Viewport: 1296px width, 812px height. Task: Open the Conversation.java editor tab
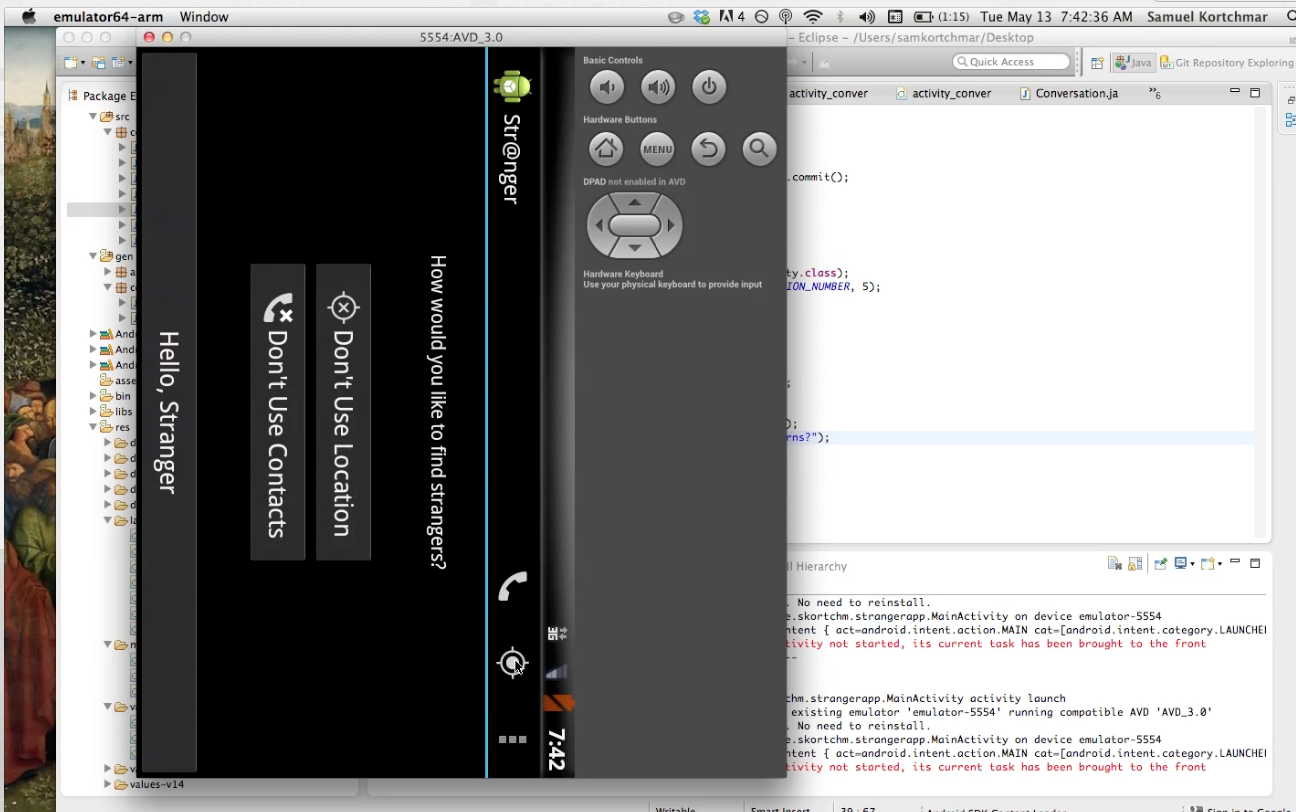tap(1068, 93)
